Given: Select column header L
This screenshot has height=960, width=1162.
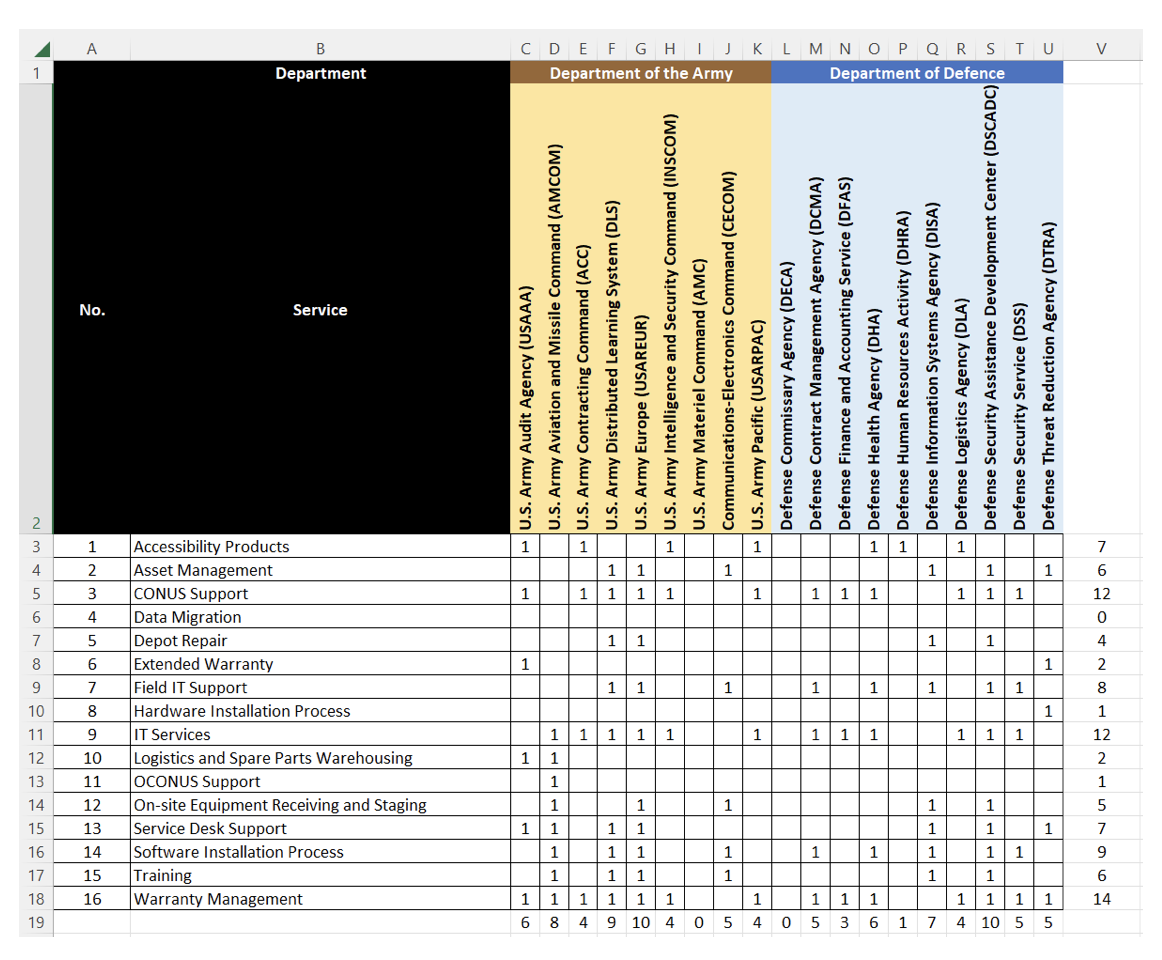Looking at the screenshot, I should pyautogui.click(x=786, y=49).
